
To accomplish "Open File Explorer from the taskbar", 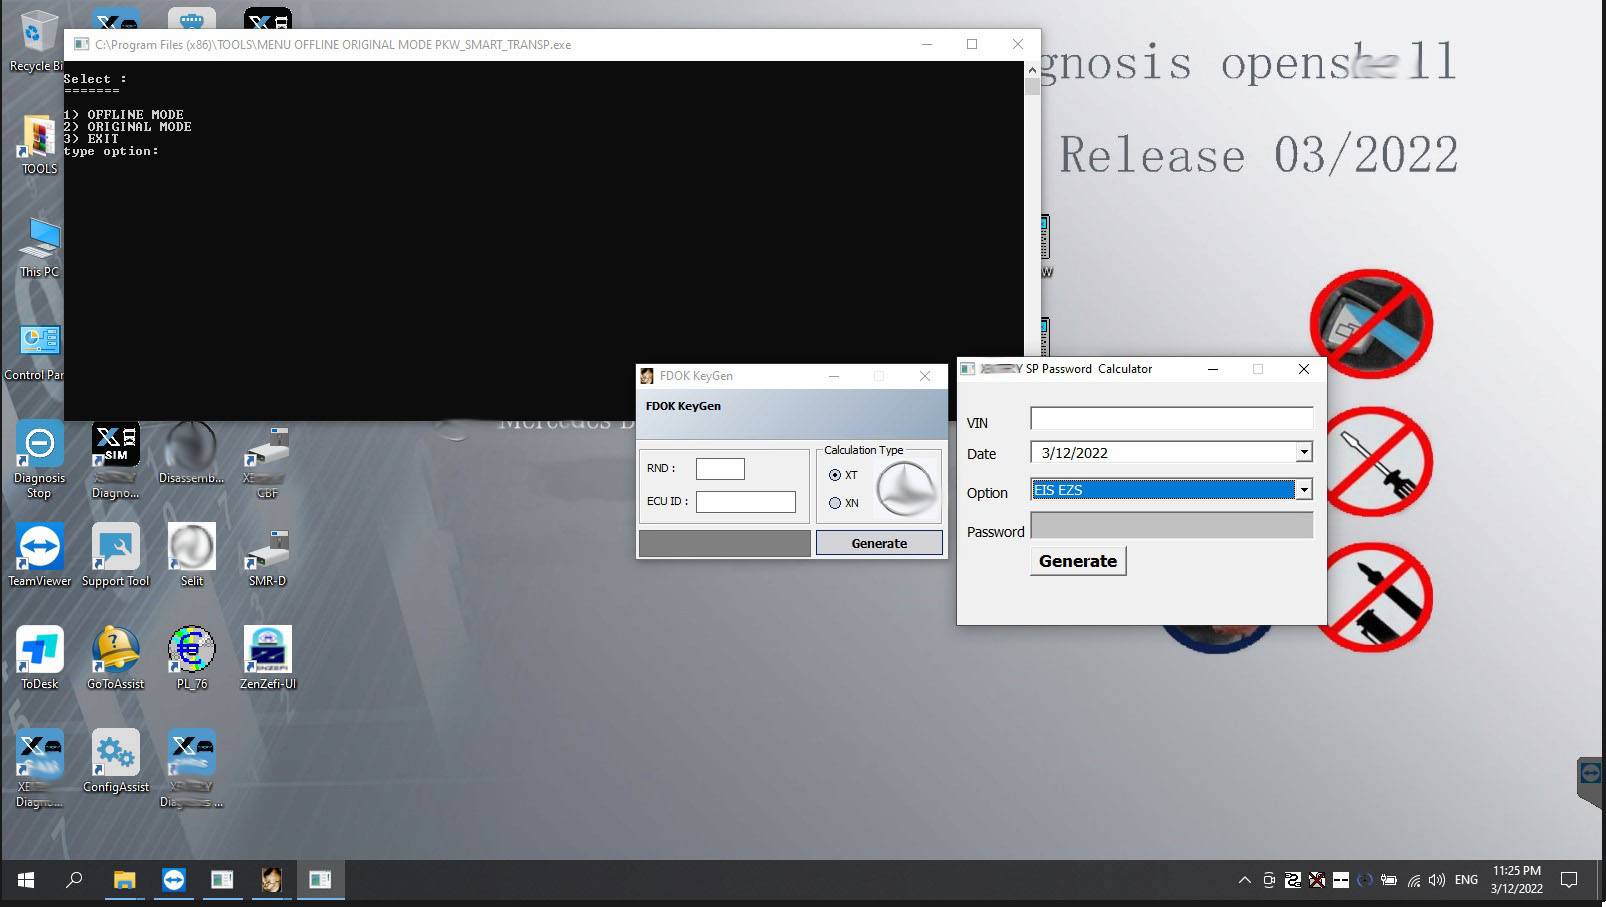I will point(124,880).
